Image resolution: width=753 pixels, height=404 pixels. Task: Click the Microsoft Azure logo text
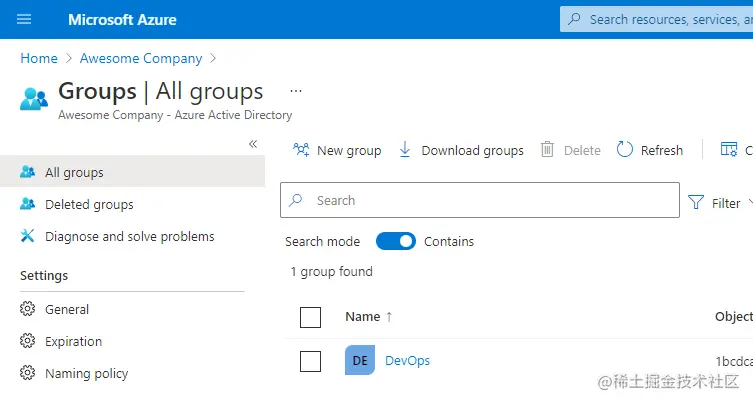(x=122, y=20)
